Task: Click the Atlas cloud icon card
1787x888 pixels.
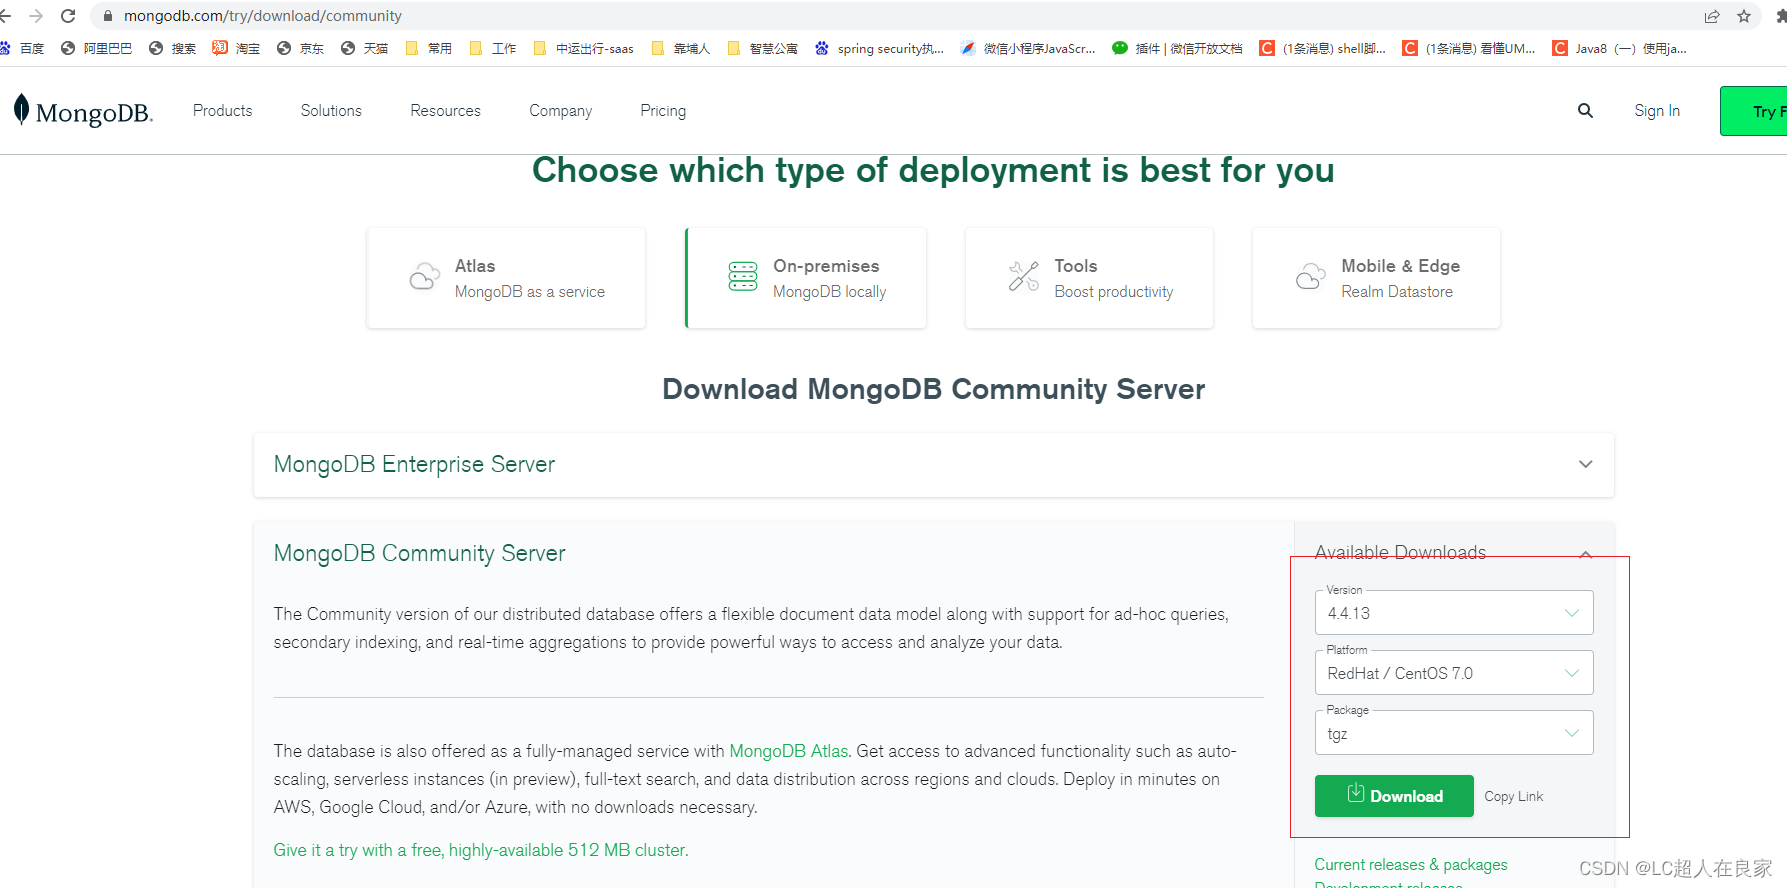Action: pyautogui.click(x=425, y=277)
